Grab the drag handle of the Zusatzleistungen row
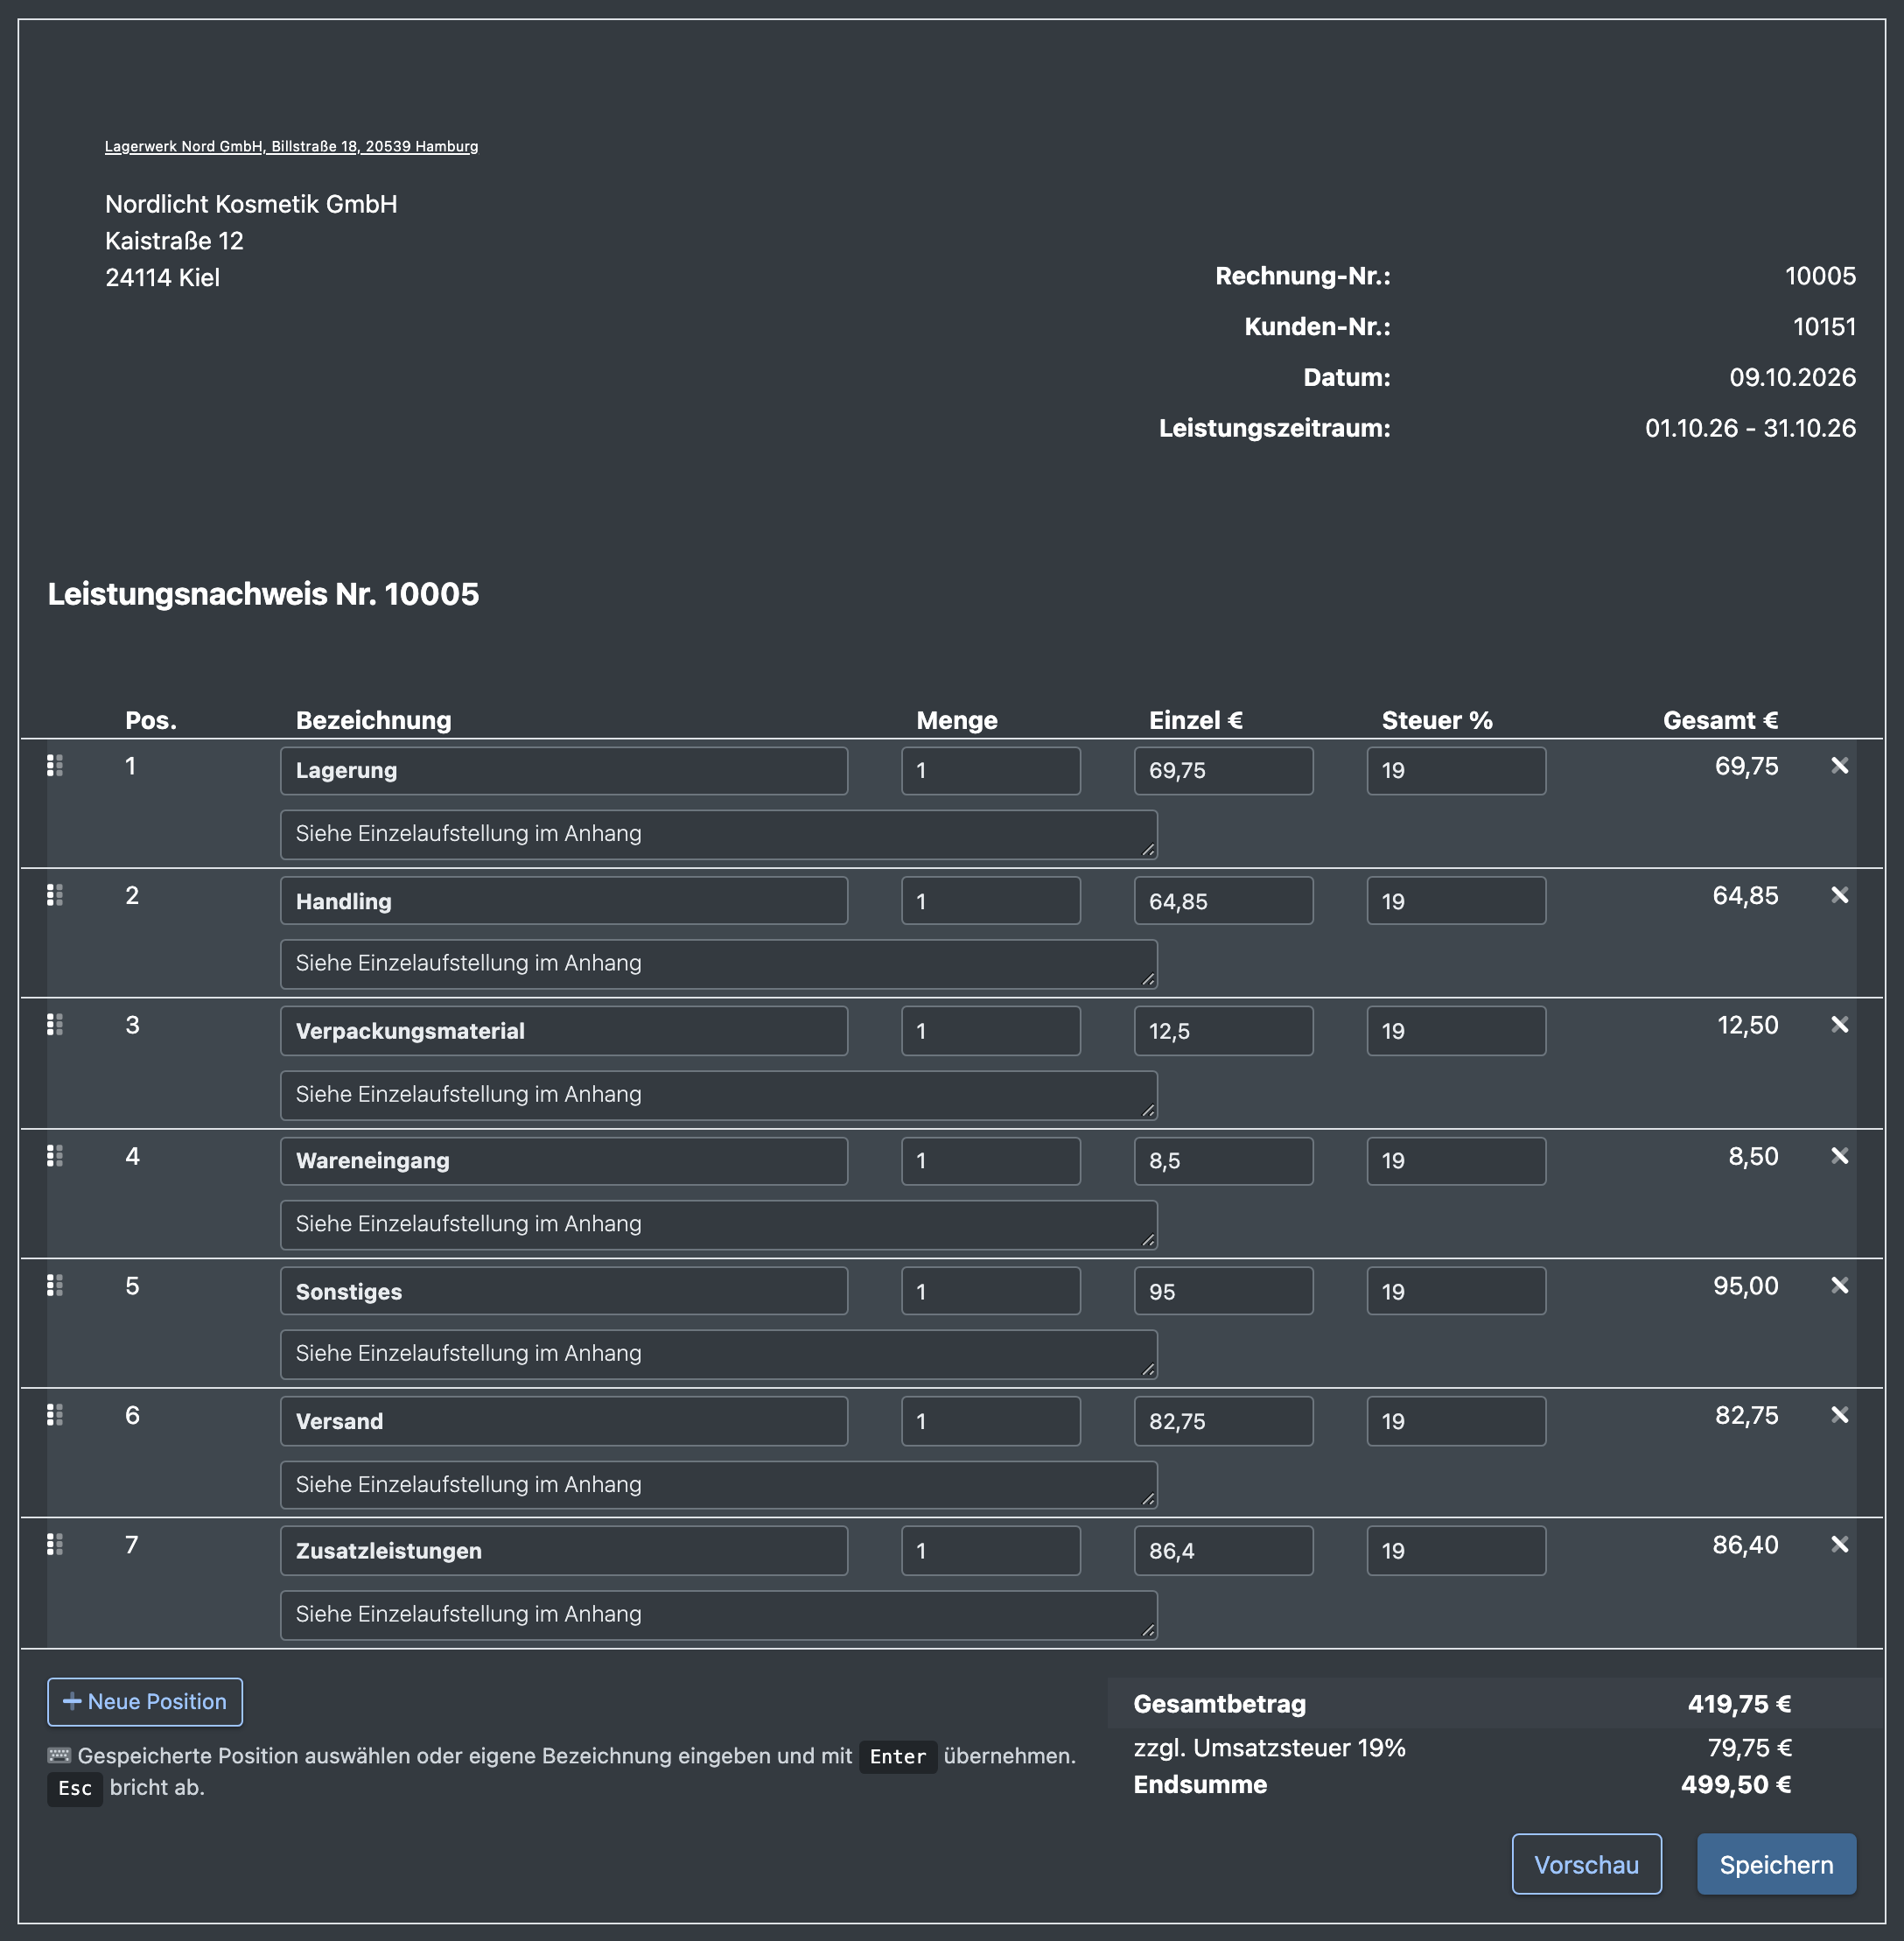 (x=55, y=1545)
